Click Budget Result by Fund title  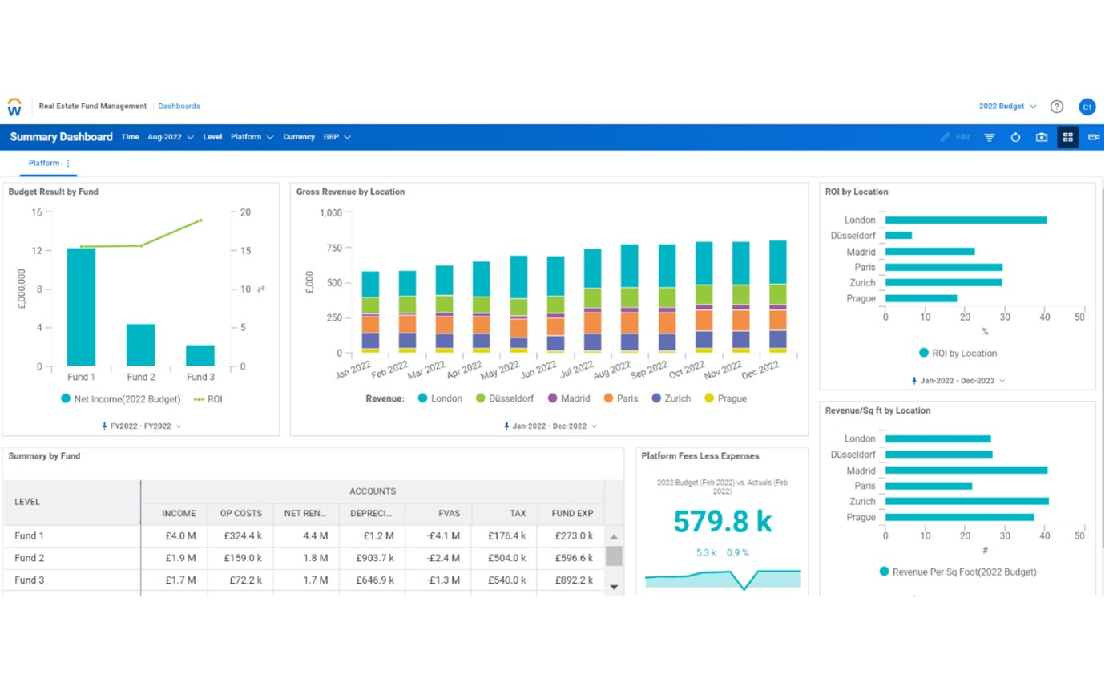tap(54, 192)
